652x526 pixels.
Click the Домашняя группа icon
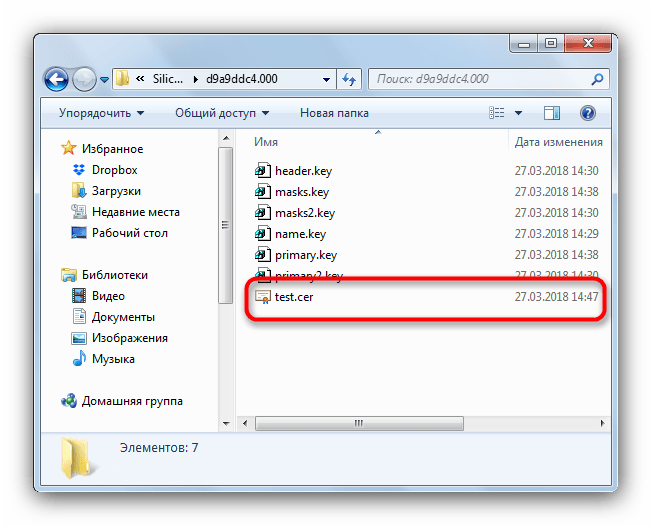(69, 401)
